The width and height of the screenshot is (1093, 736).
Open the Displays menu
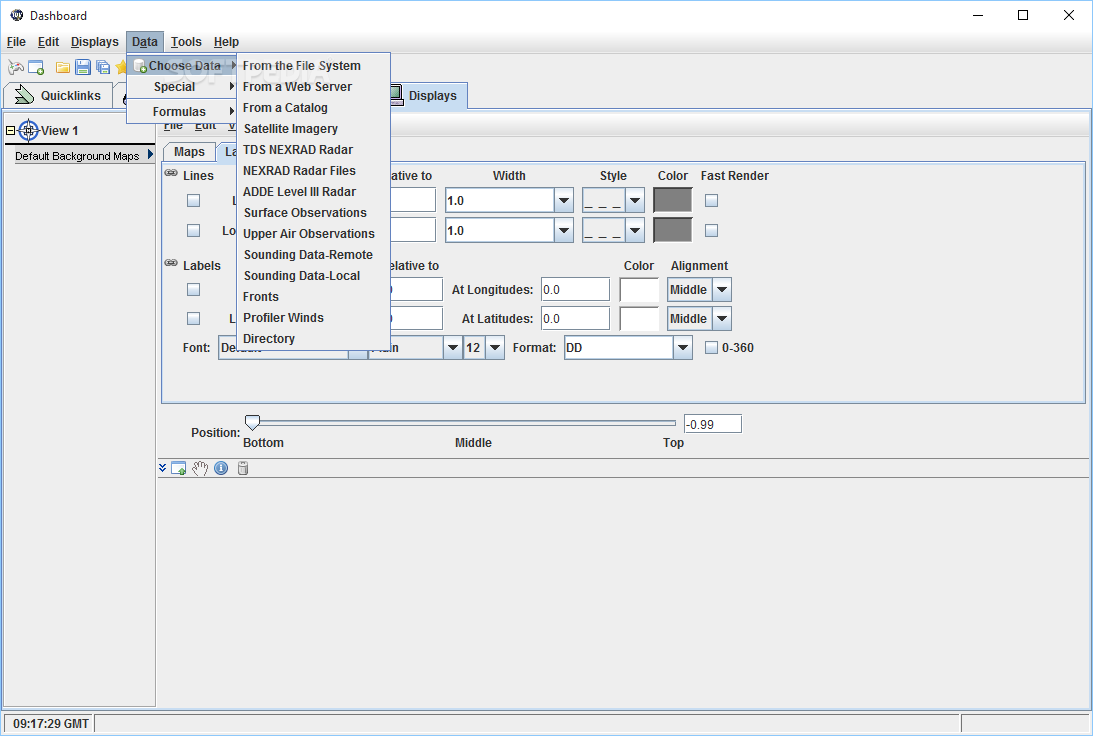click(95, 42)
